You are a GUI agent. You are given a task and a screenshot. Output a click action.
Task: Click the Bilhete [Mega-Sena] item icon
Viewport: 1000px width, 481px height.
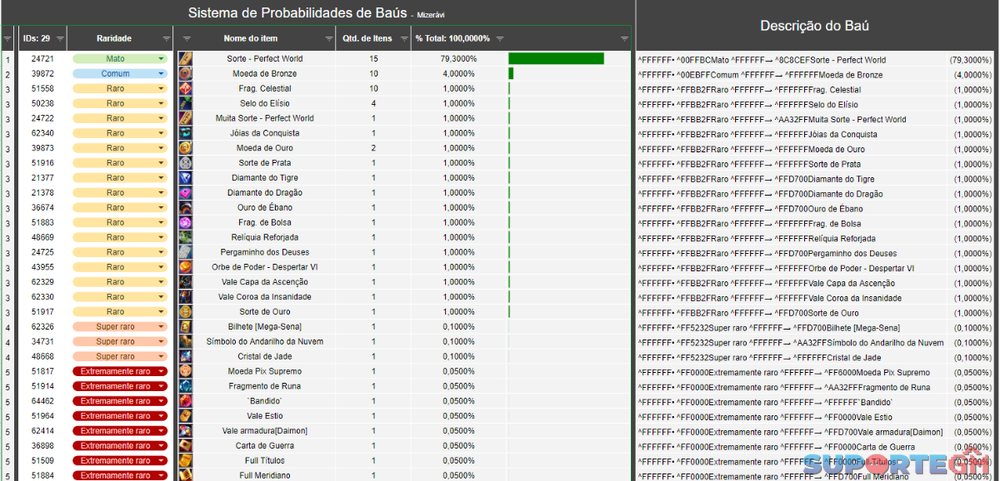(185, 326)
